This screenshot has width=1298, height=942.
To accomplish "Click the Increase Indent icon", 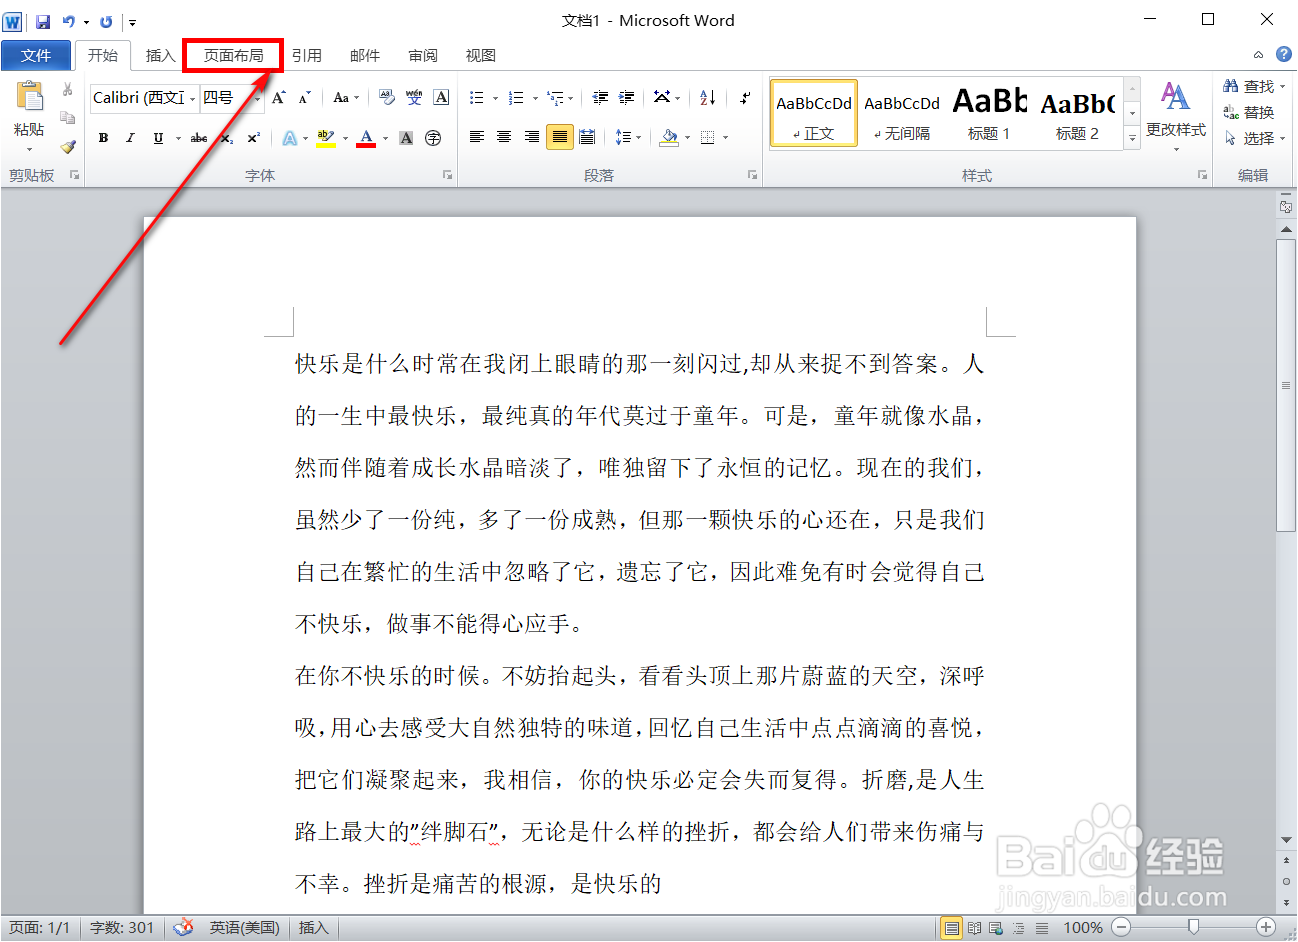I will pos(627,97).
